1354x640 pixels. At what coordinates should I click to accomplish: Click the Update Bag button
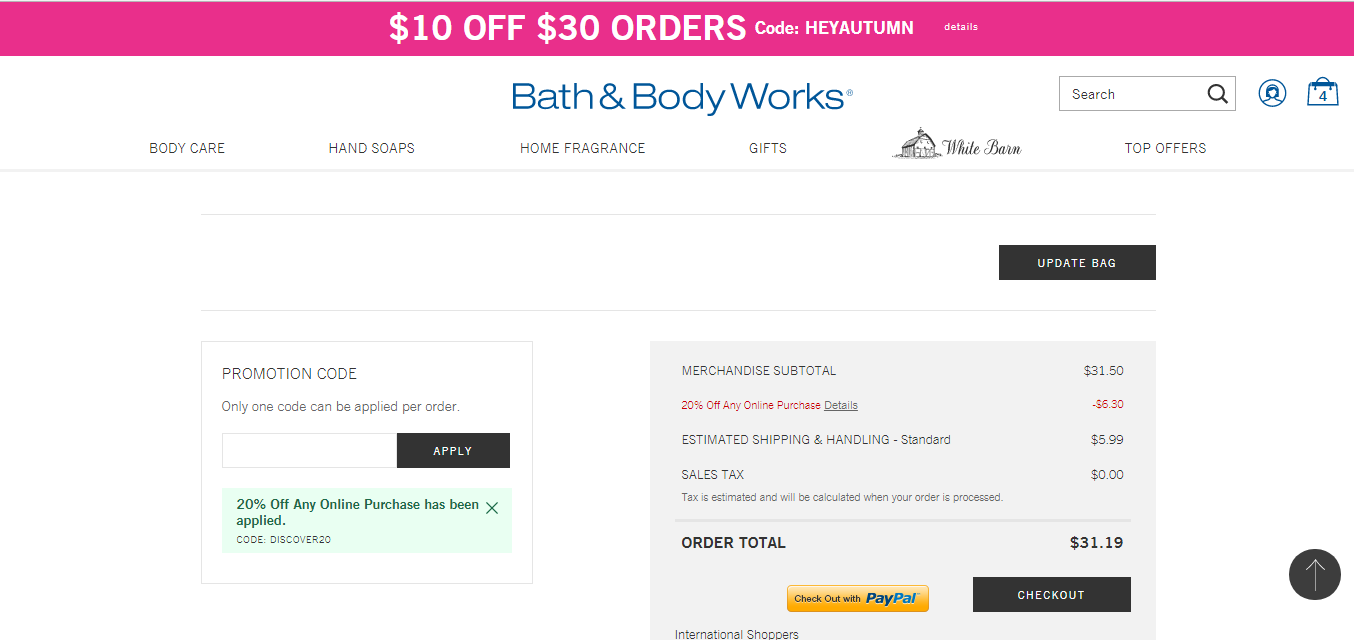pyautogui.click(x=1077, y=263)
